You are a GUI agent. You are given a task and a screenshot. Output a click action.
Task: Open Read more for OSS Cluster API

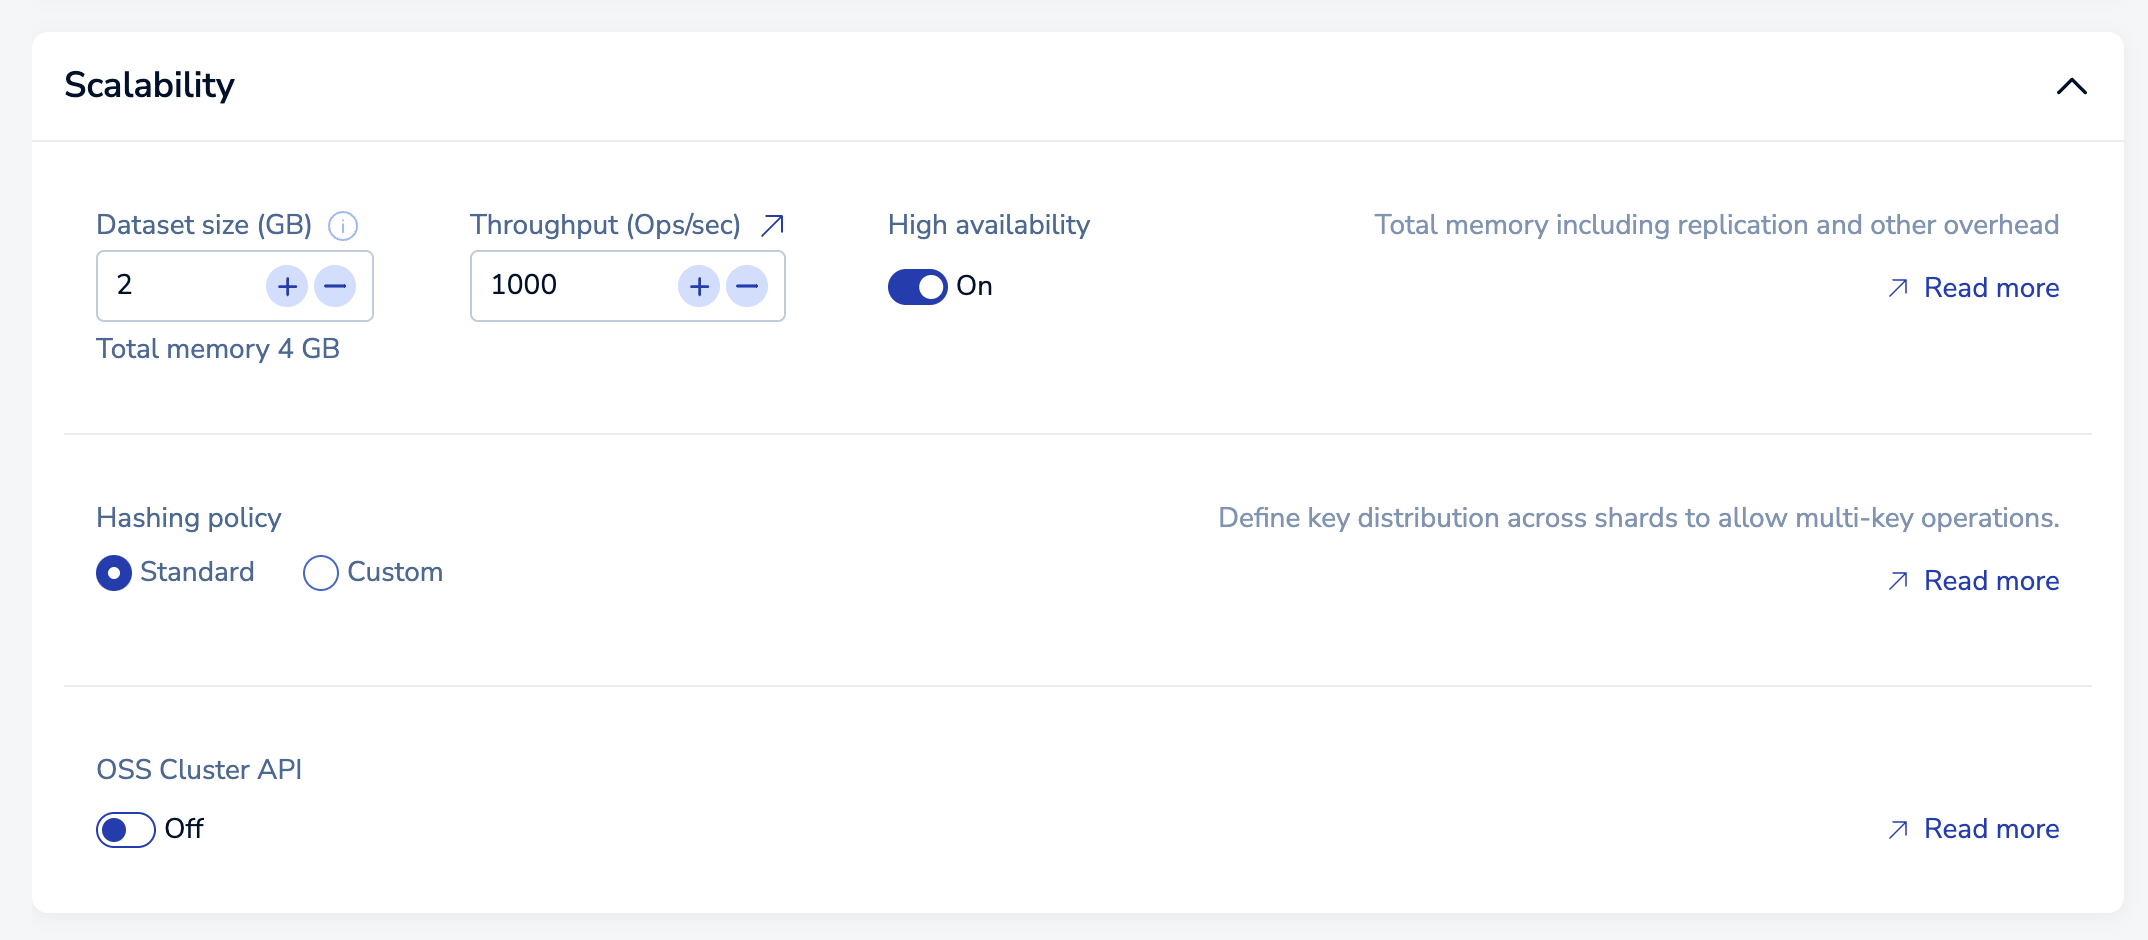(1991, 829)
